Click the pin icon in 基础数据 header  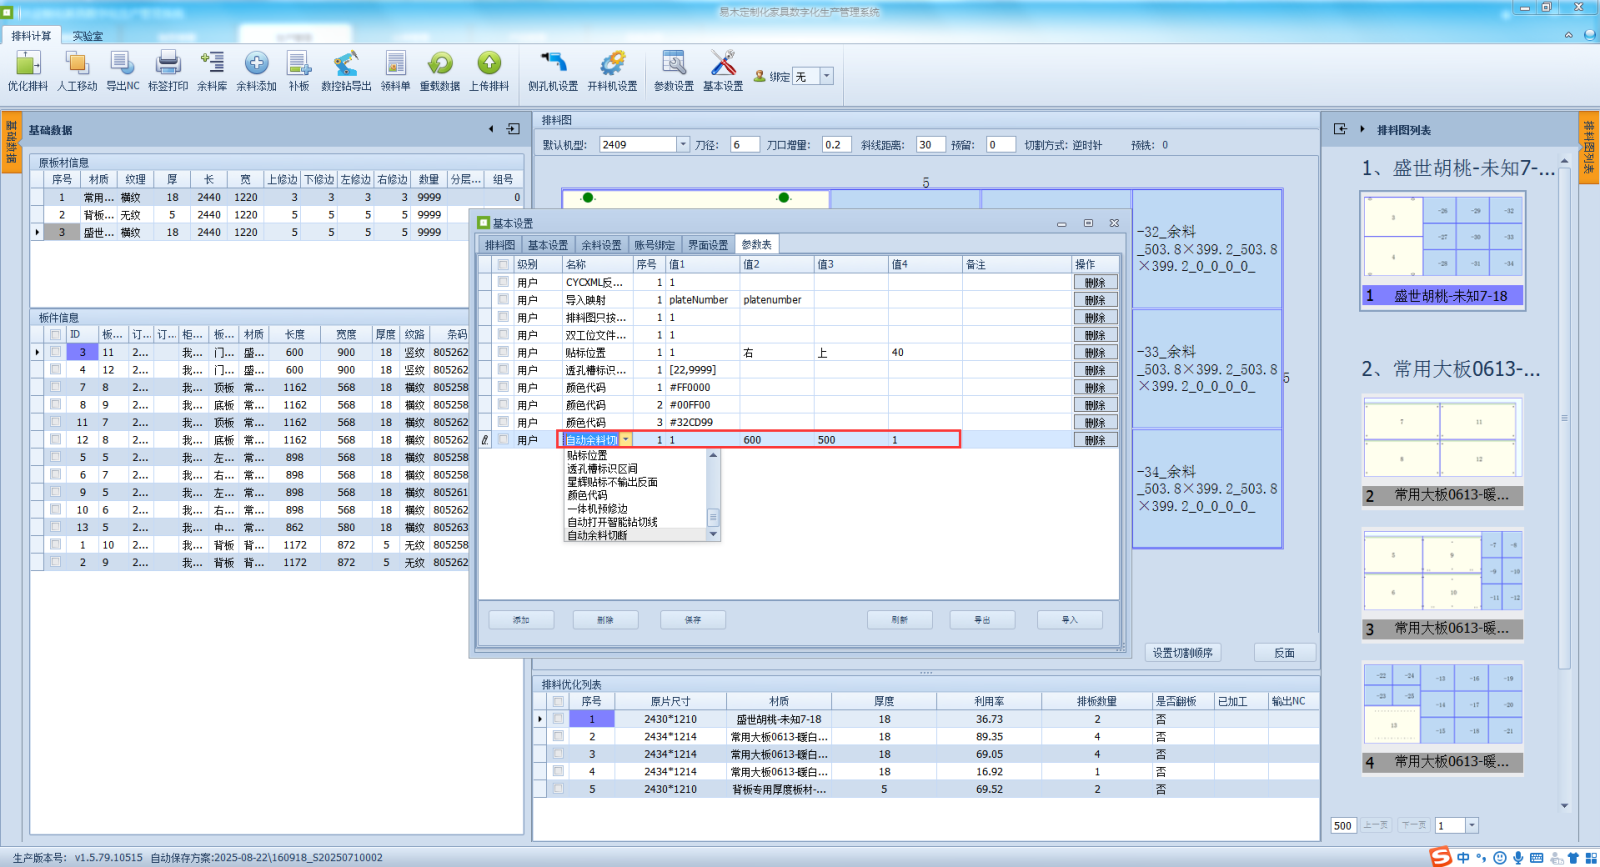513,129
